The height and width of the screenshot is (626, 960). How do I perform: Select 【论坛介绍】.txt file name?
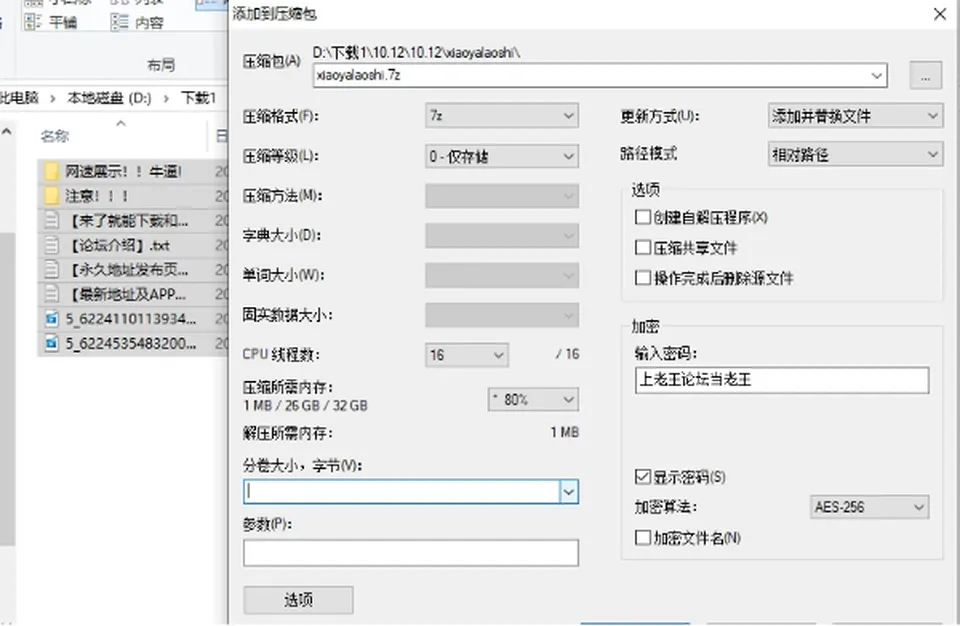[120, 246]
